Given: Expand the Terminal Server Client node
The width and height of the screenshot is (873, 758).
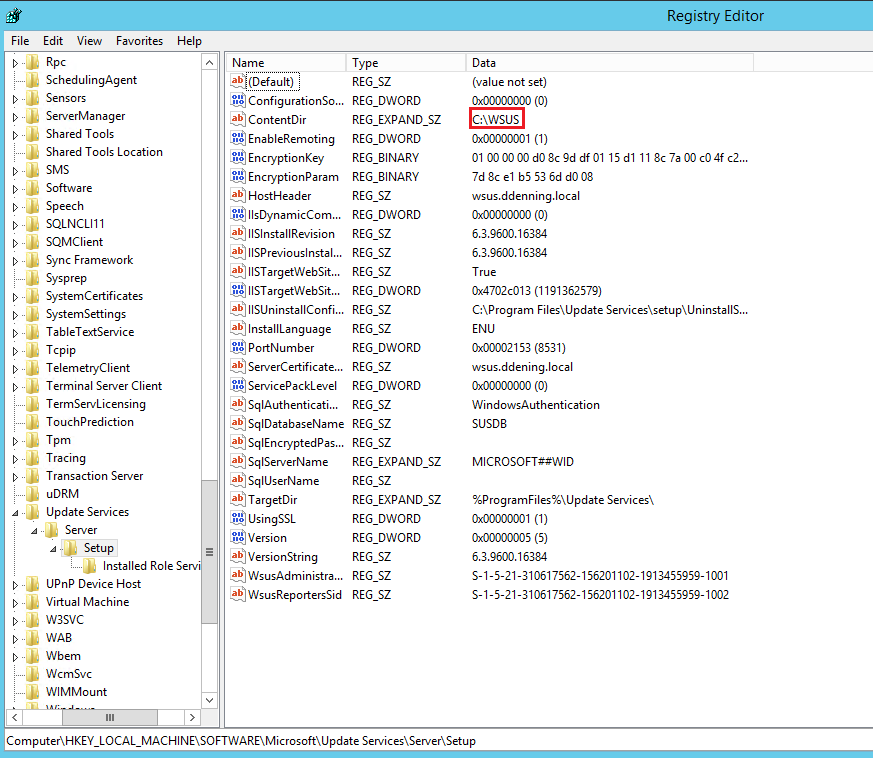Looking at the screenshot, I should point(15,386).
